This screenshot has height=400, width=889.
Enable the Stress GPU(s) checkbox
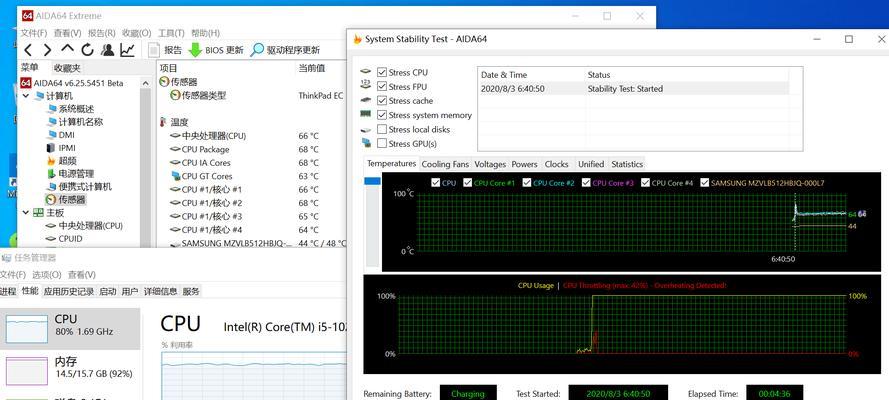(382, 143)
